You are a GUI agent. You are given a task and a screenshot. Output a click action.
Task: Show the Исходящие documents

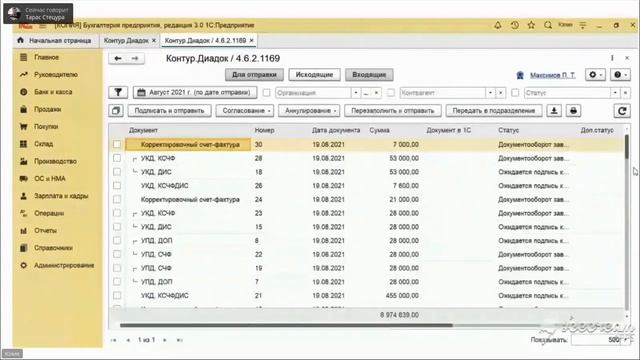pyautogui.click(x=314, y=75)
